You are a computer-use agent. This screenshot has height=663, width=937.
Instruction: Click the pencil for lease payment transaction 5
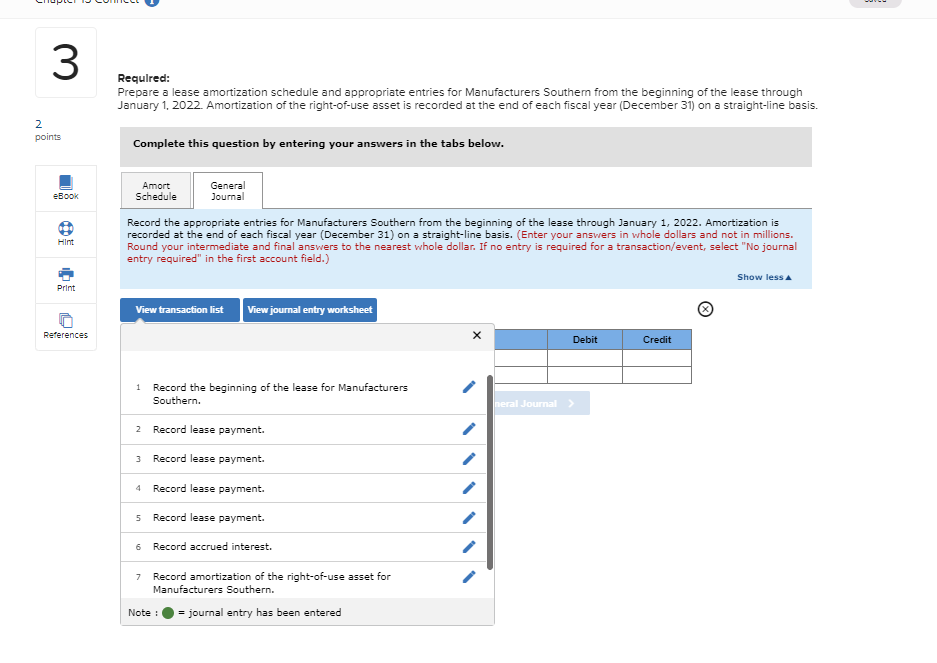click(468, 517)
